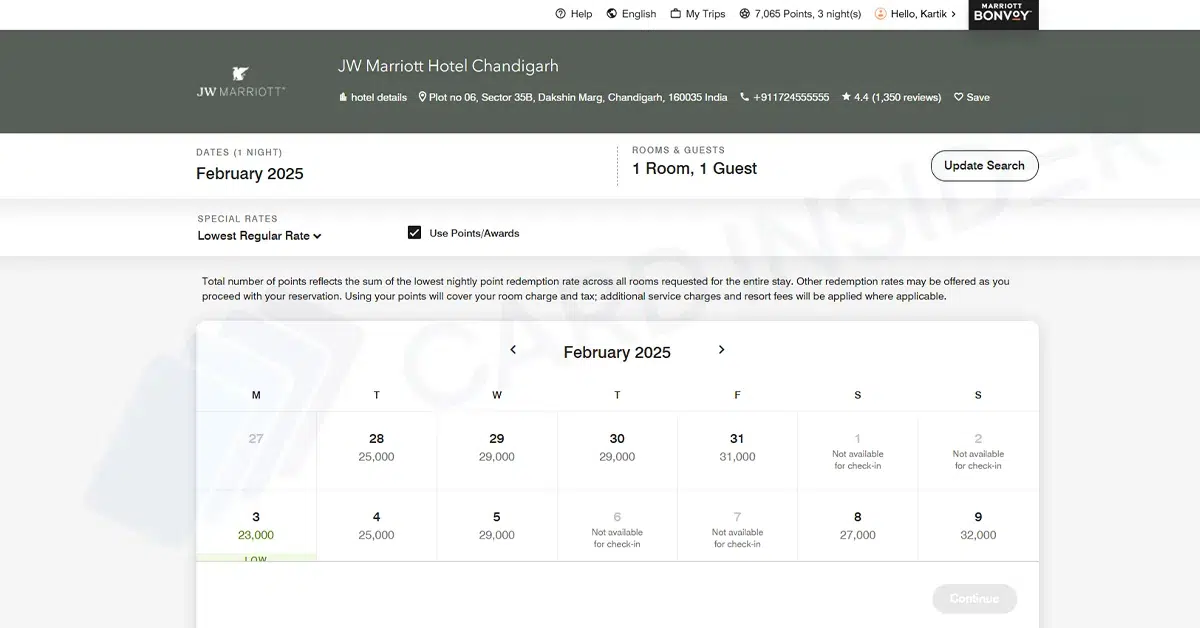Go to previous month with left arrow

(513, 350)
